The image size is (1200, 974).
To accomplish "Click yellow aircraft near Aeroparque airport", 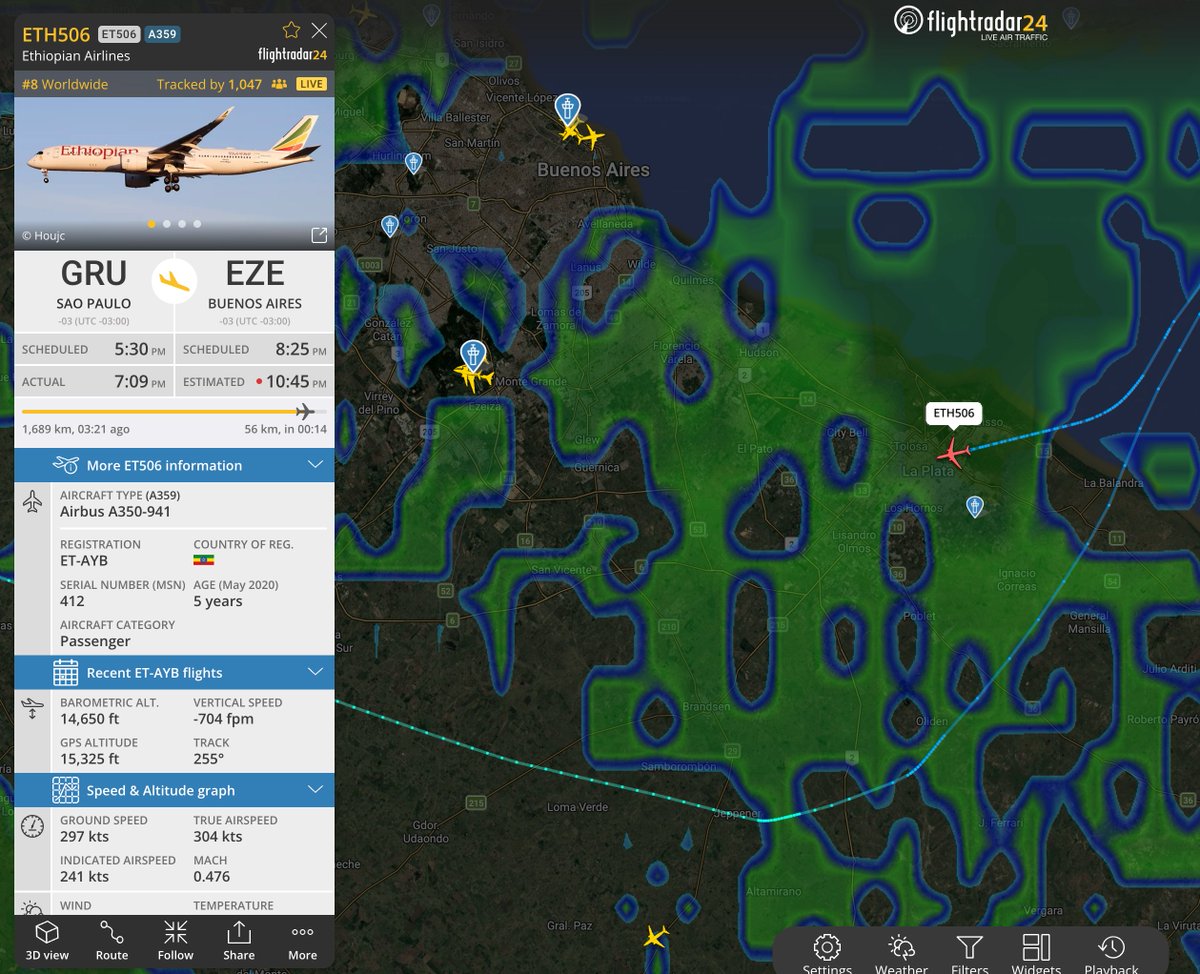I will 592,136.
